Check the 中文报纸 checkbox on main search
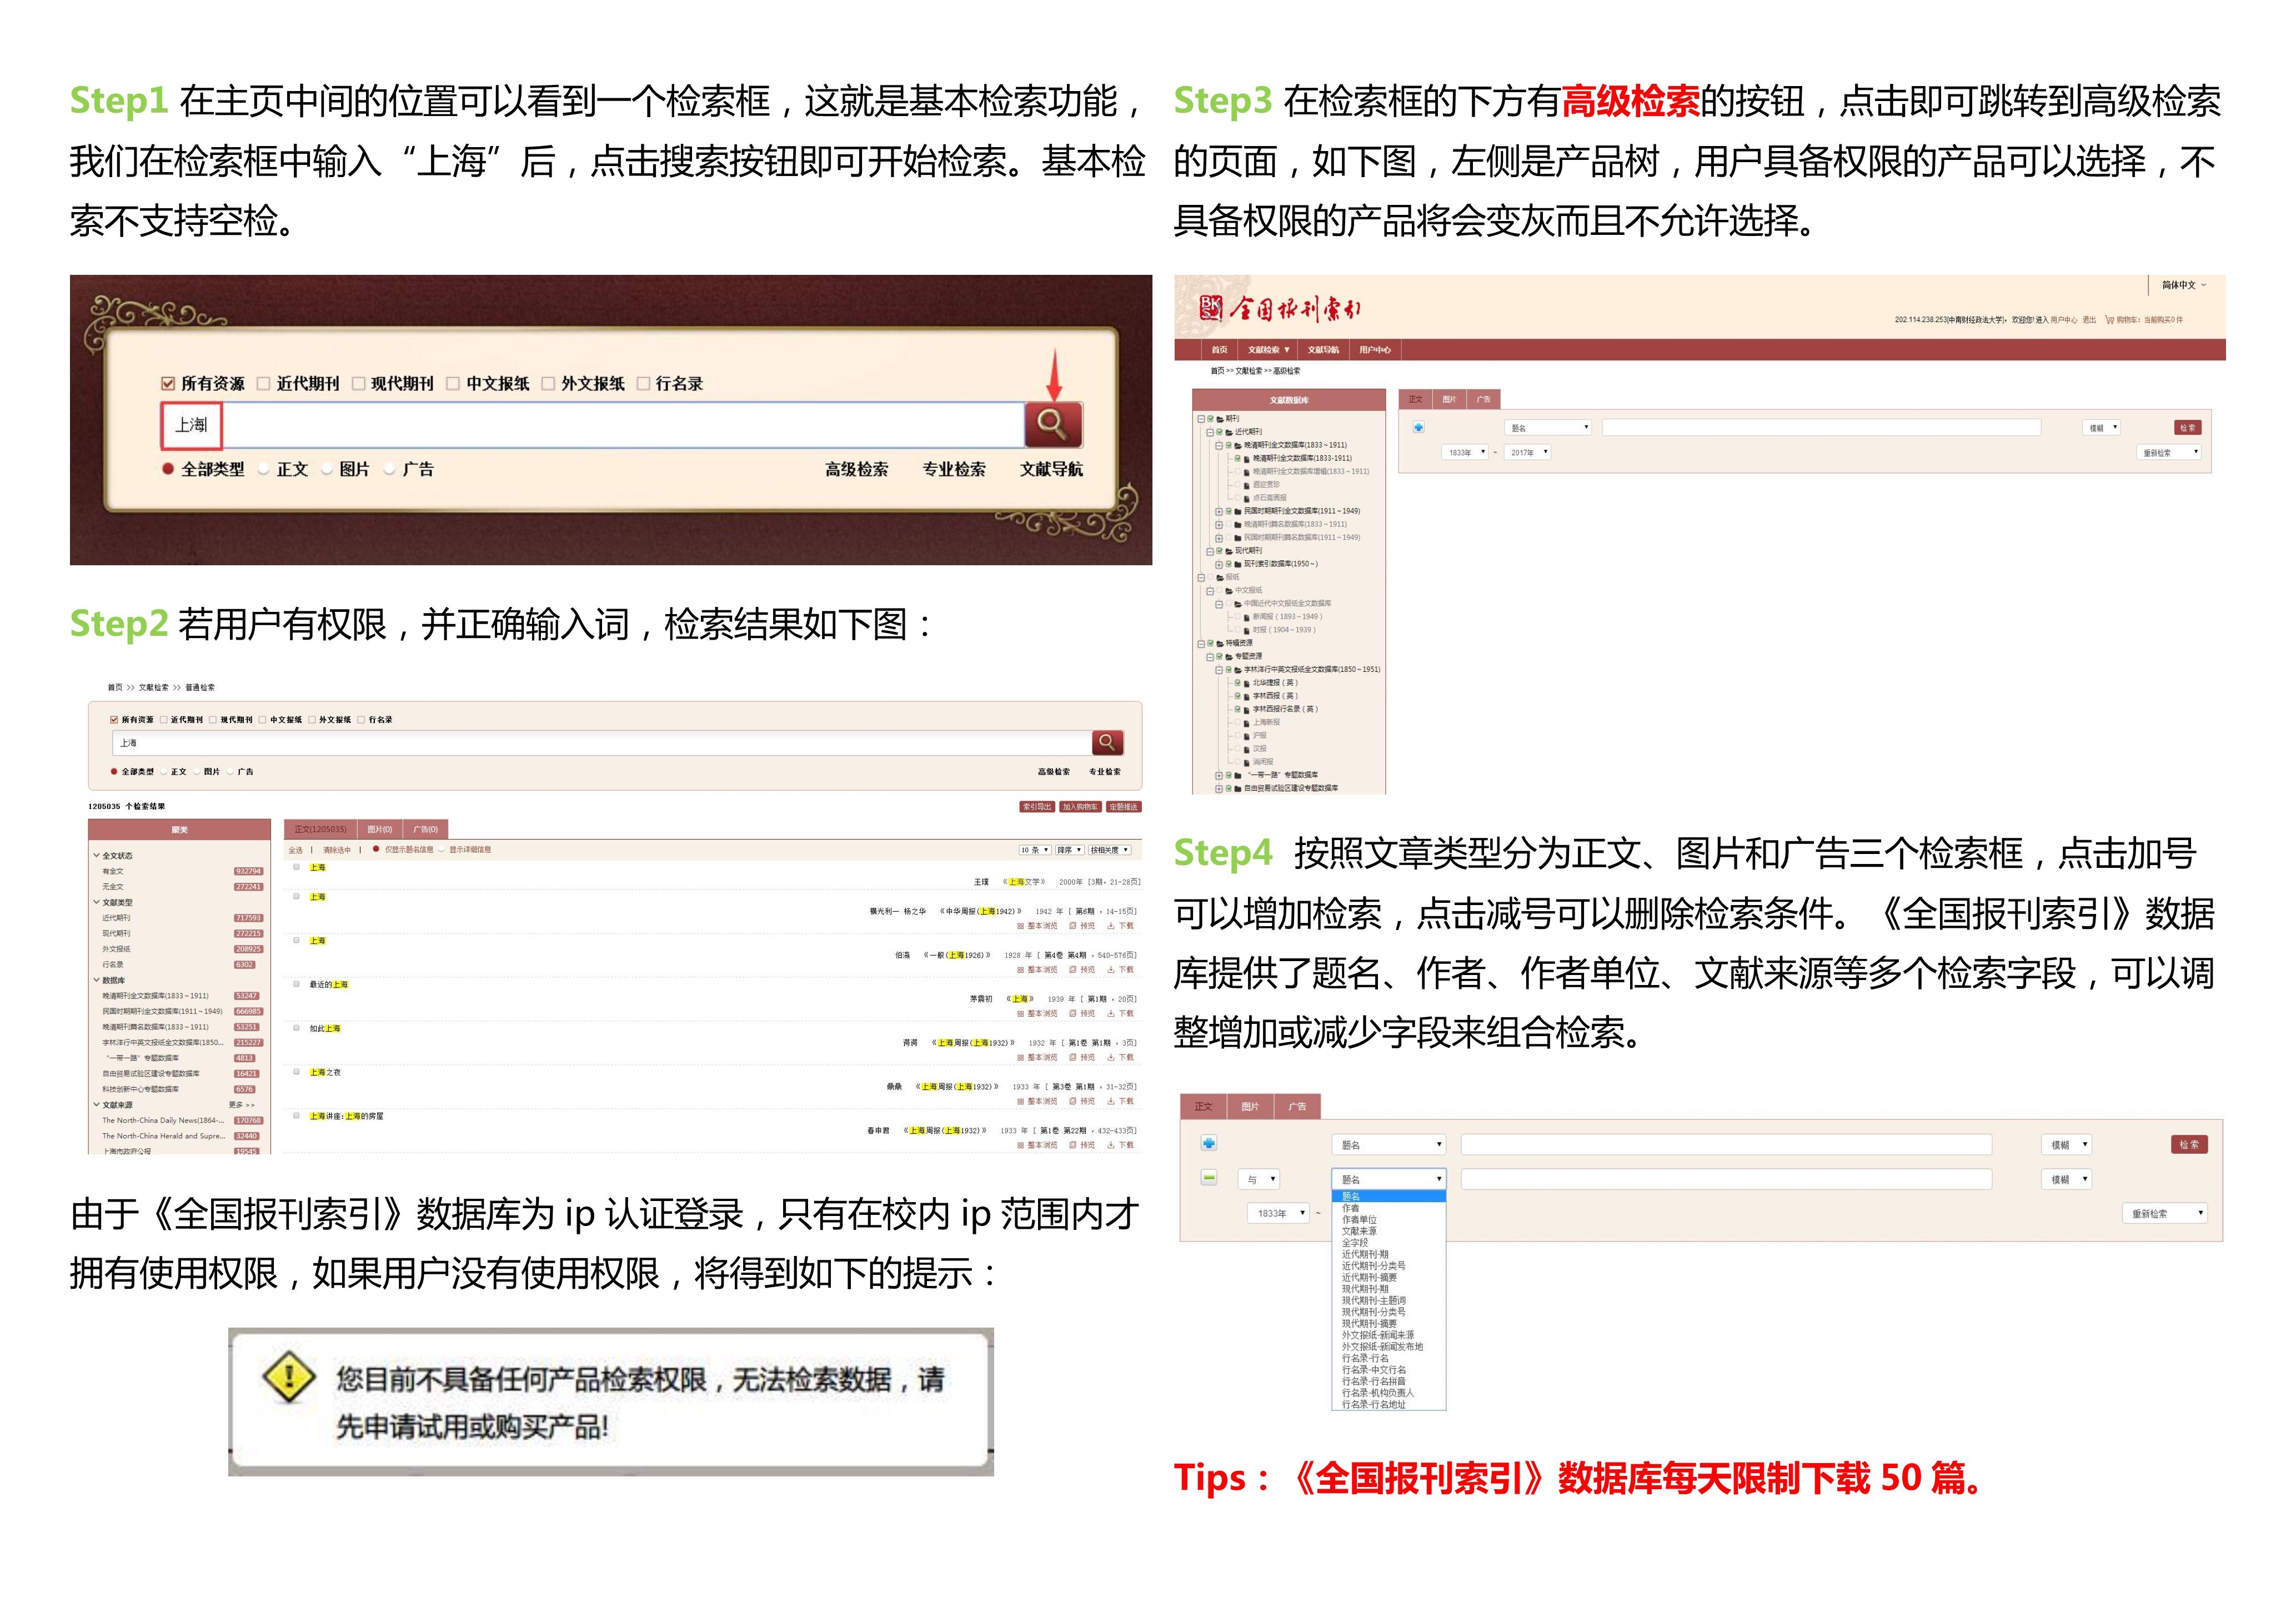The width and height of the screenshot is (2296, 1623). [x=453, y=384]
